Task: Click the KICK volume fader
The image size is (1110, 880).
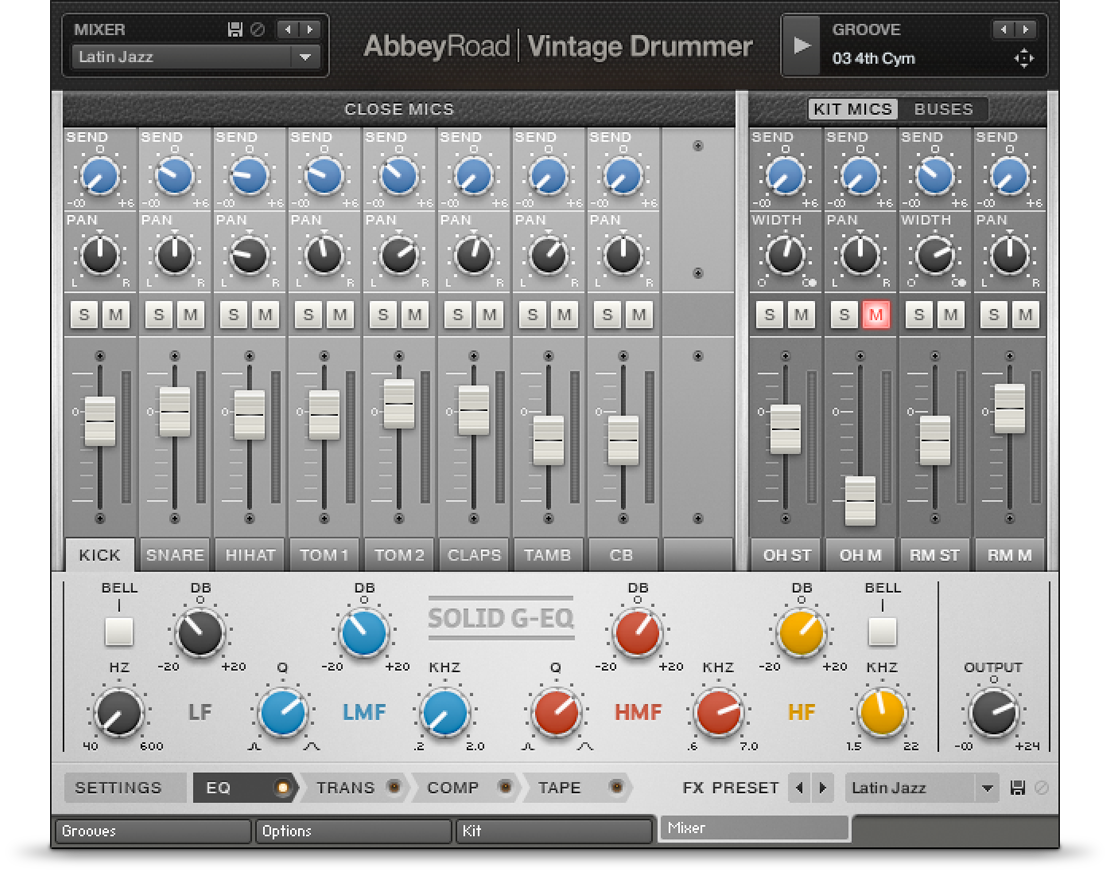Action: 100,421
